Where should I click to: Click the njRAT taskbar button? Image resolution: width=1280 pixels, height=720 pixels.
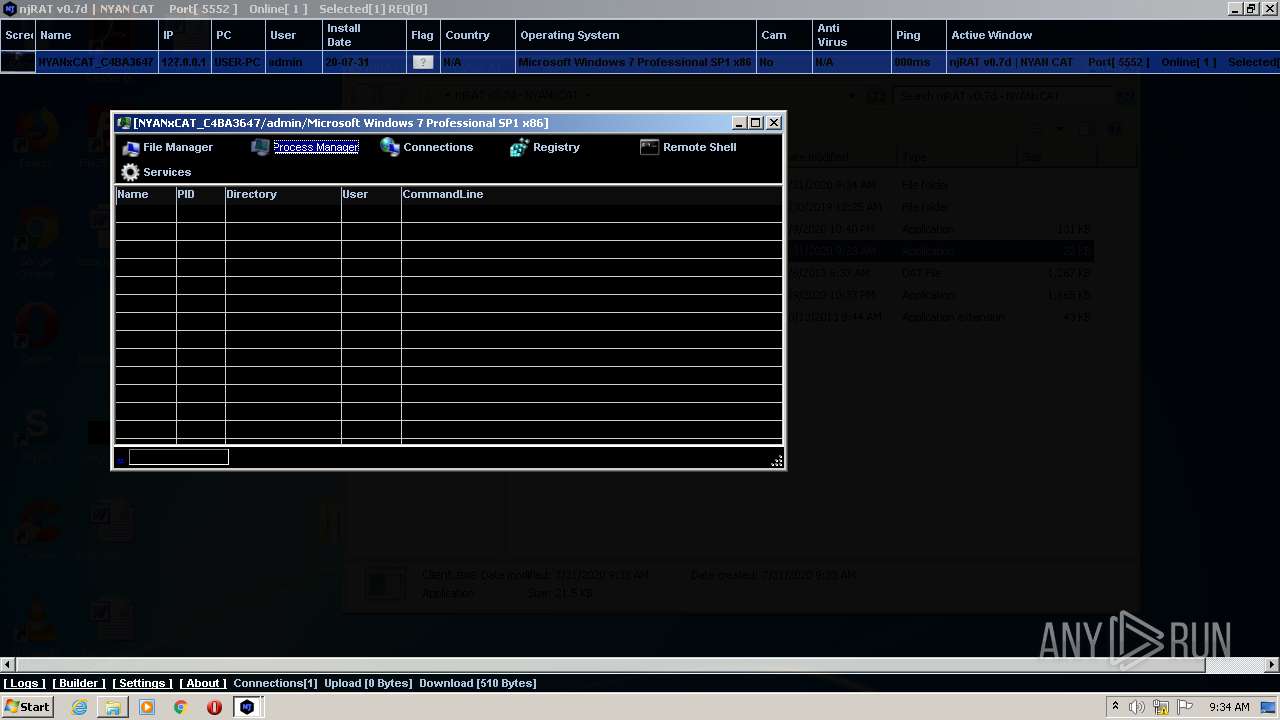coord(247,707)
